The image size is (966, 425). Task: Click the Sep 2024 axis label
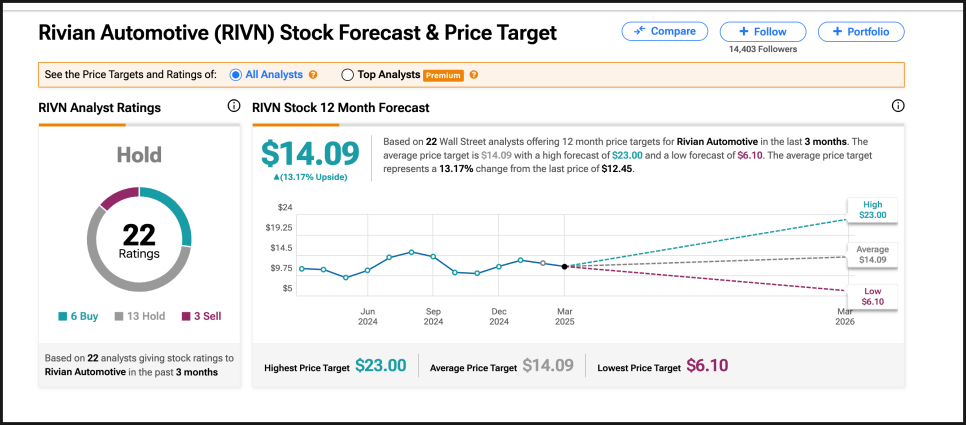(433, 317)
